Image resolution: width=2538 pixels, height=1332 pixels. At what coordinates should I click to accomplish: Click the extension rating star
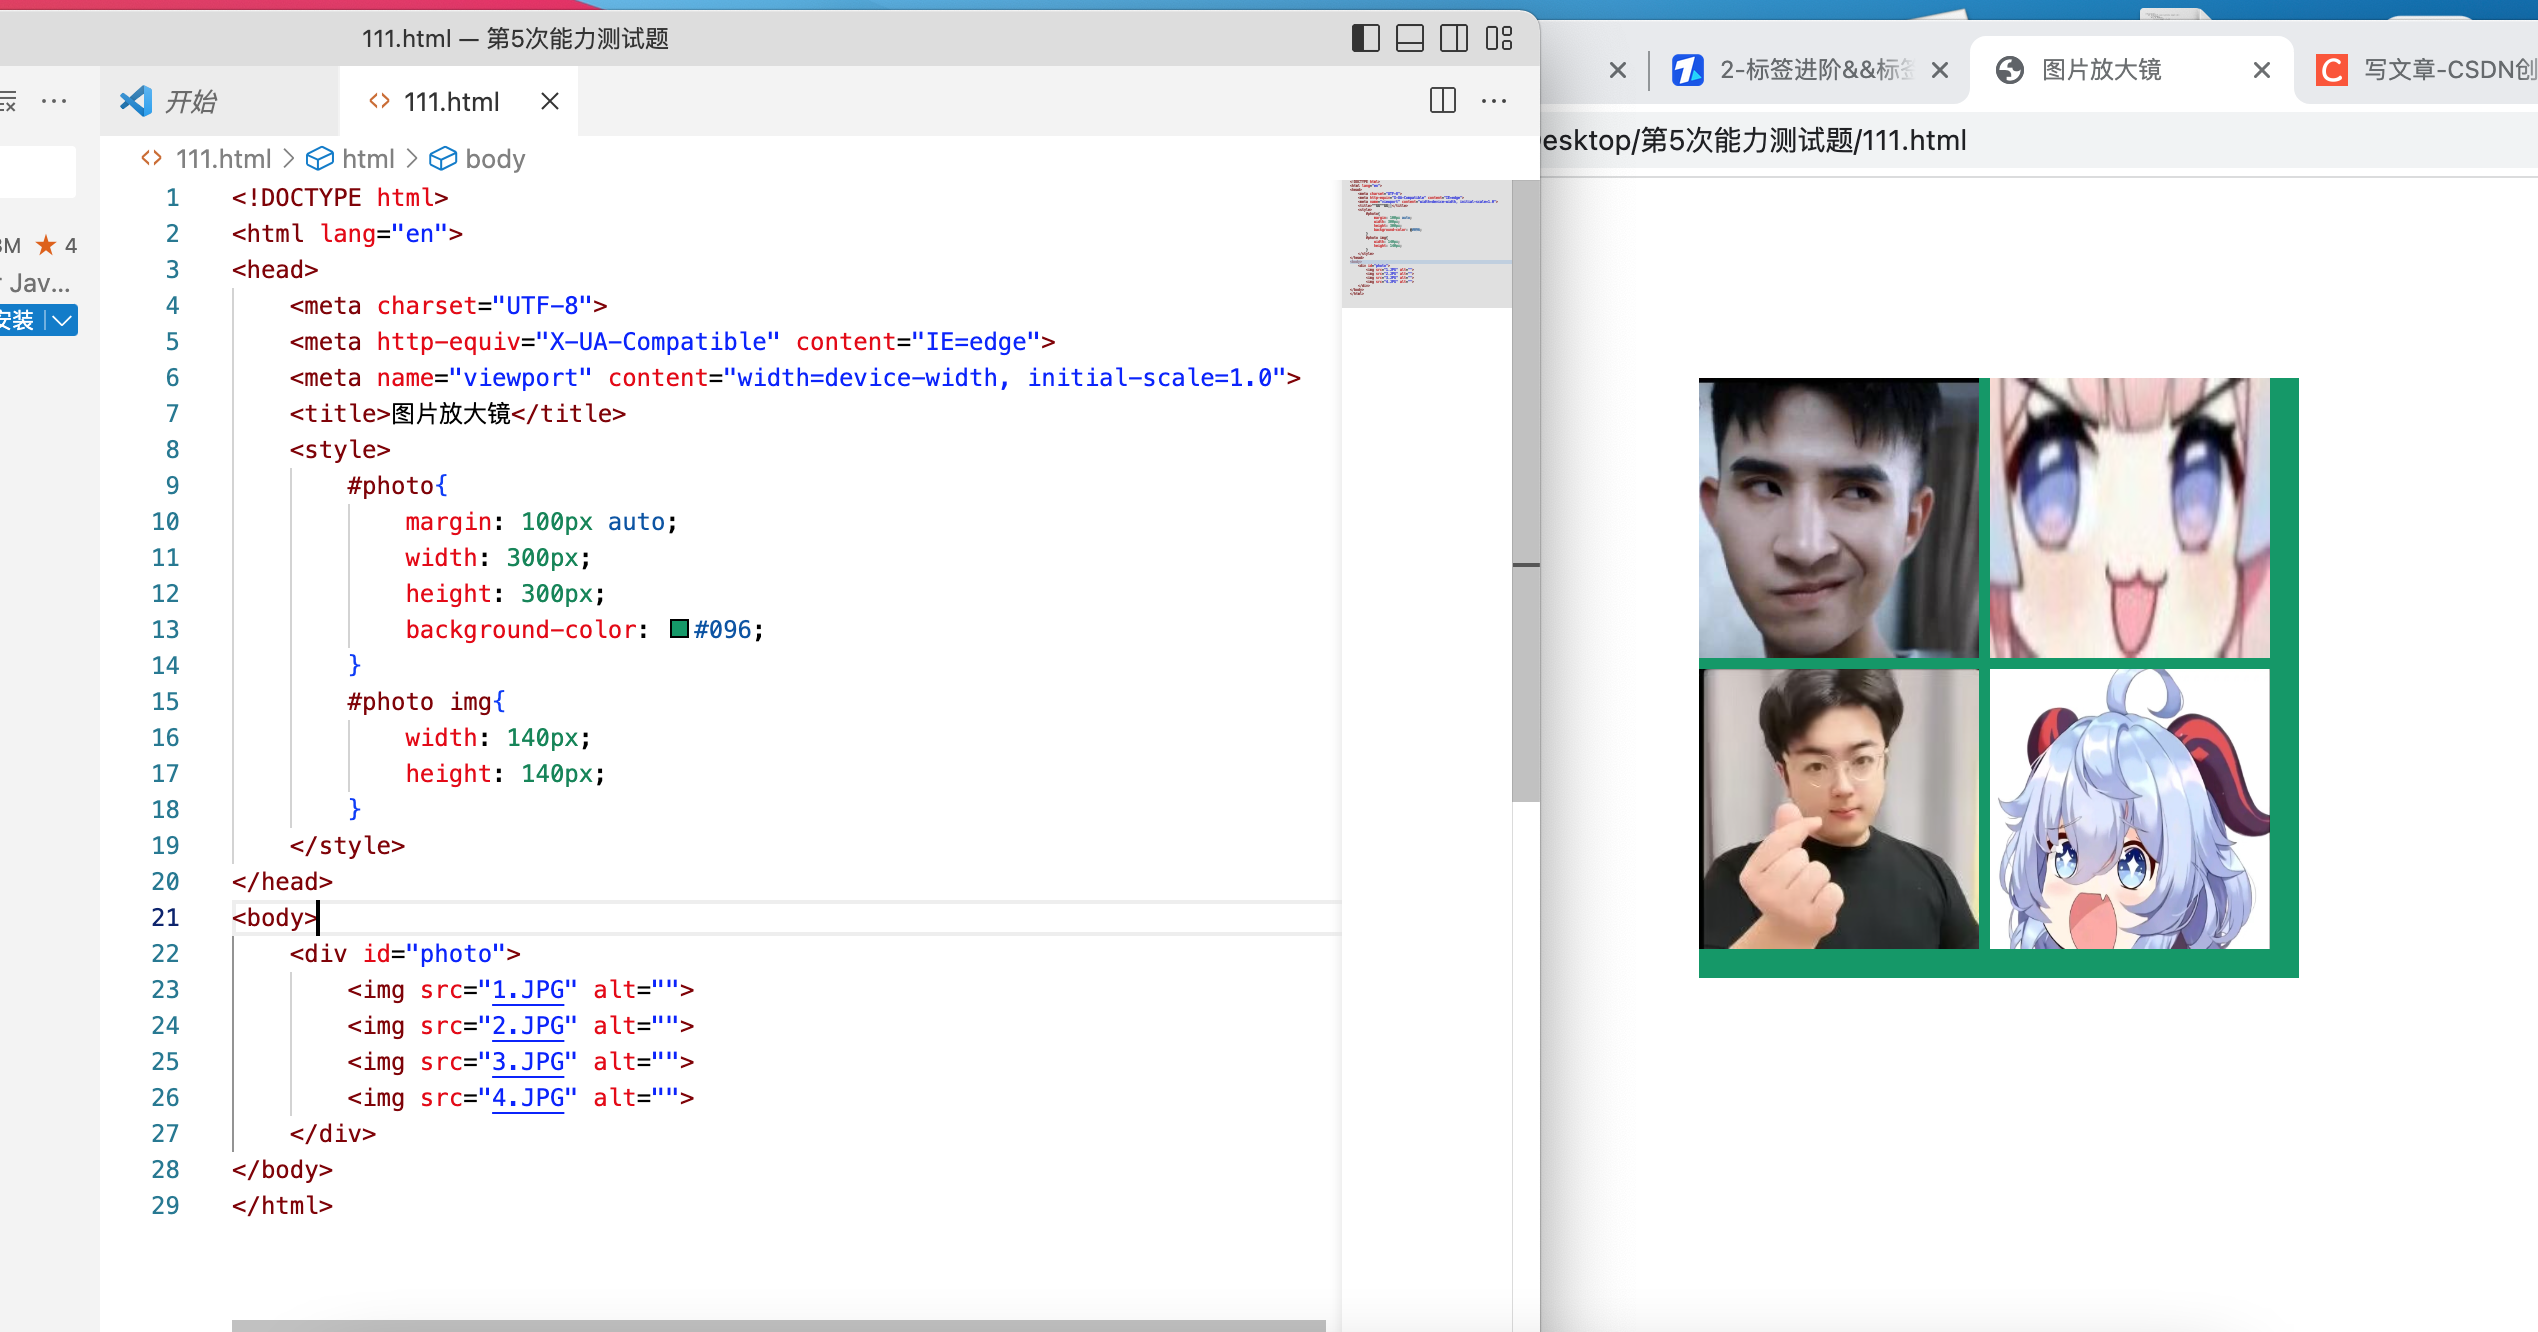tap(46, 245)
